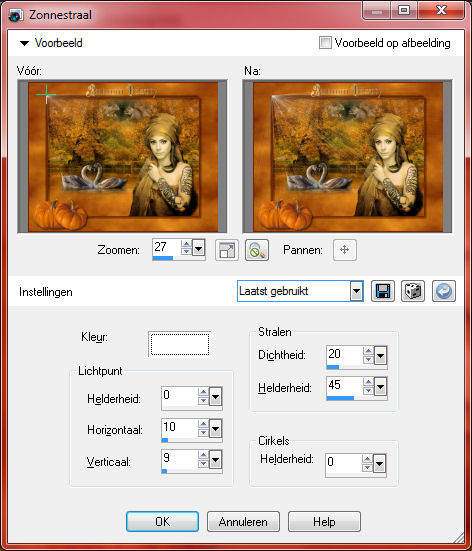Open the Zoomen value dropdown arrow
This screenshot has width=472, height=551.
pos(199,249)
